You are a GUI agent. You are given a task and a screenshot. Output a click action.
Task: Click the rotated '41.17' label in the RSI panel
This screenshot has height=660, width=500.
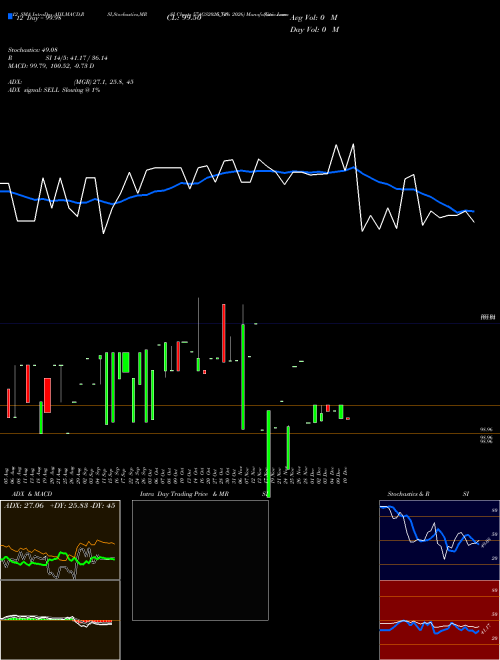(486, 630)
